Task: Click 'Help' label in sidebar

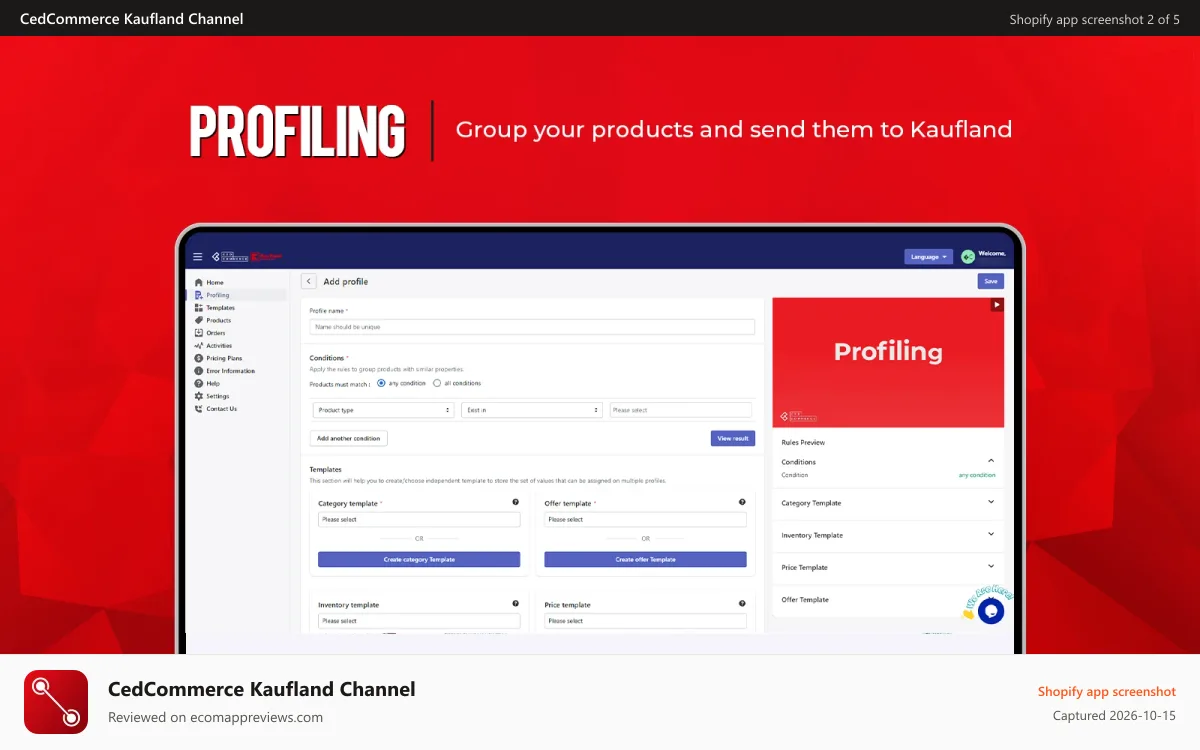Action: pos(213,383)
